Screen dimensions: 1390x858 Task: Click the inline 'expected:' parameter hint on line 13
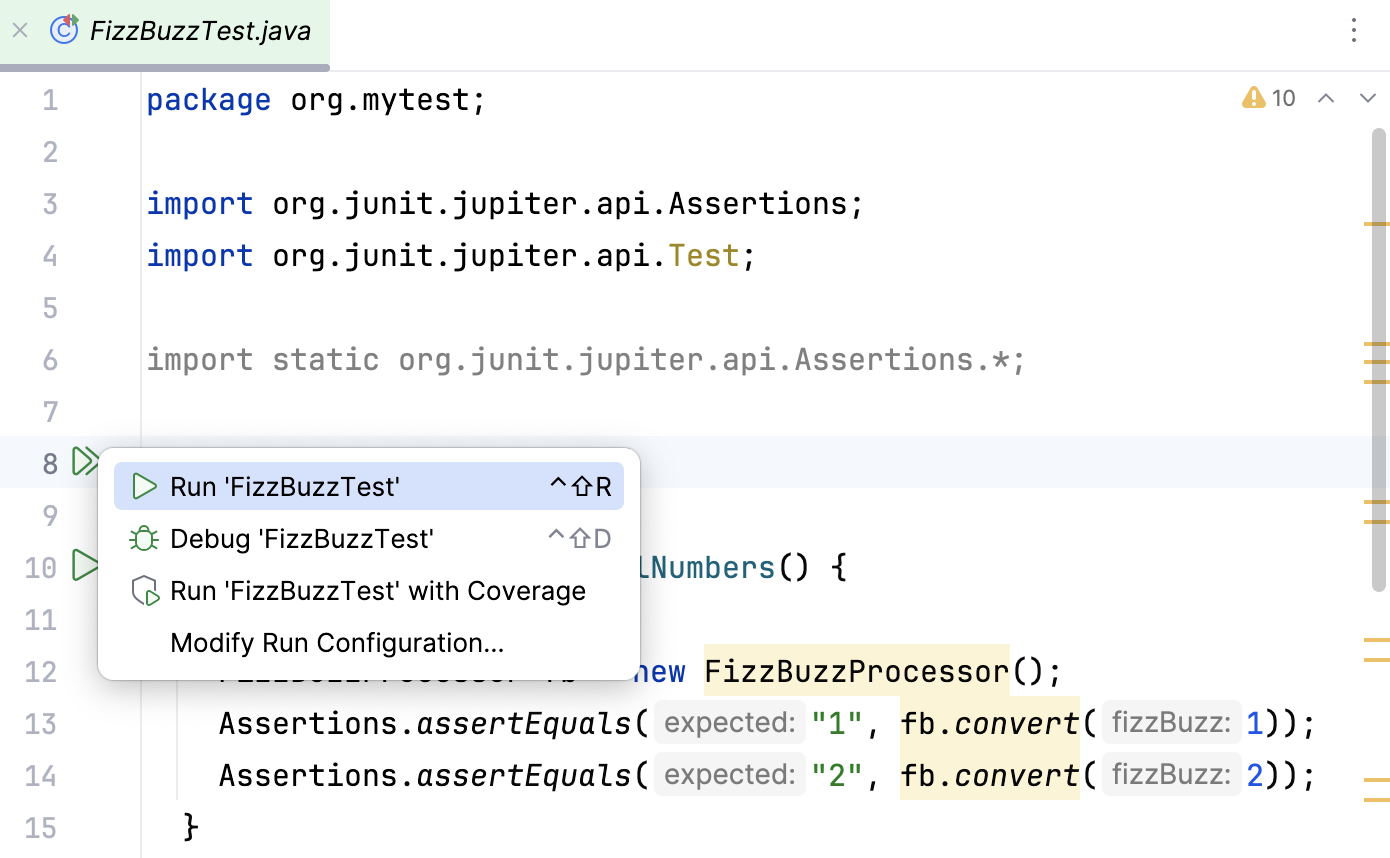(x=729, y=722)
